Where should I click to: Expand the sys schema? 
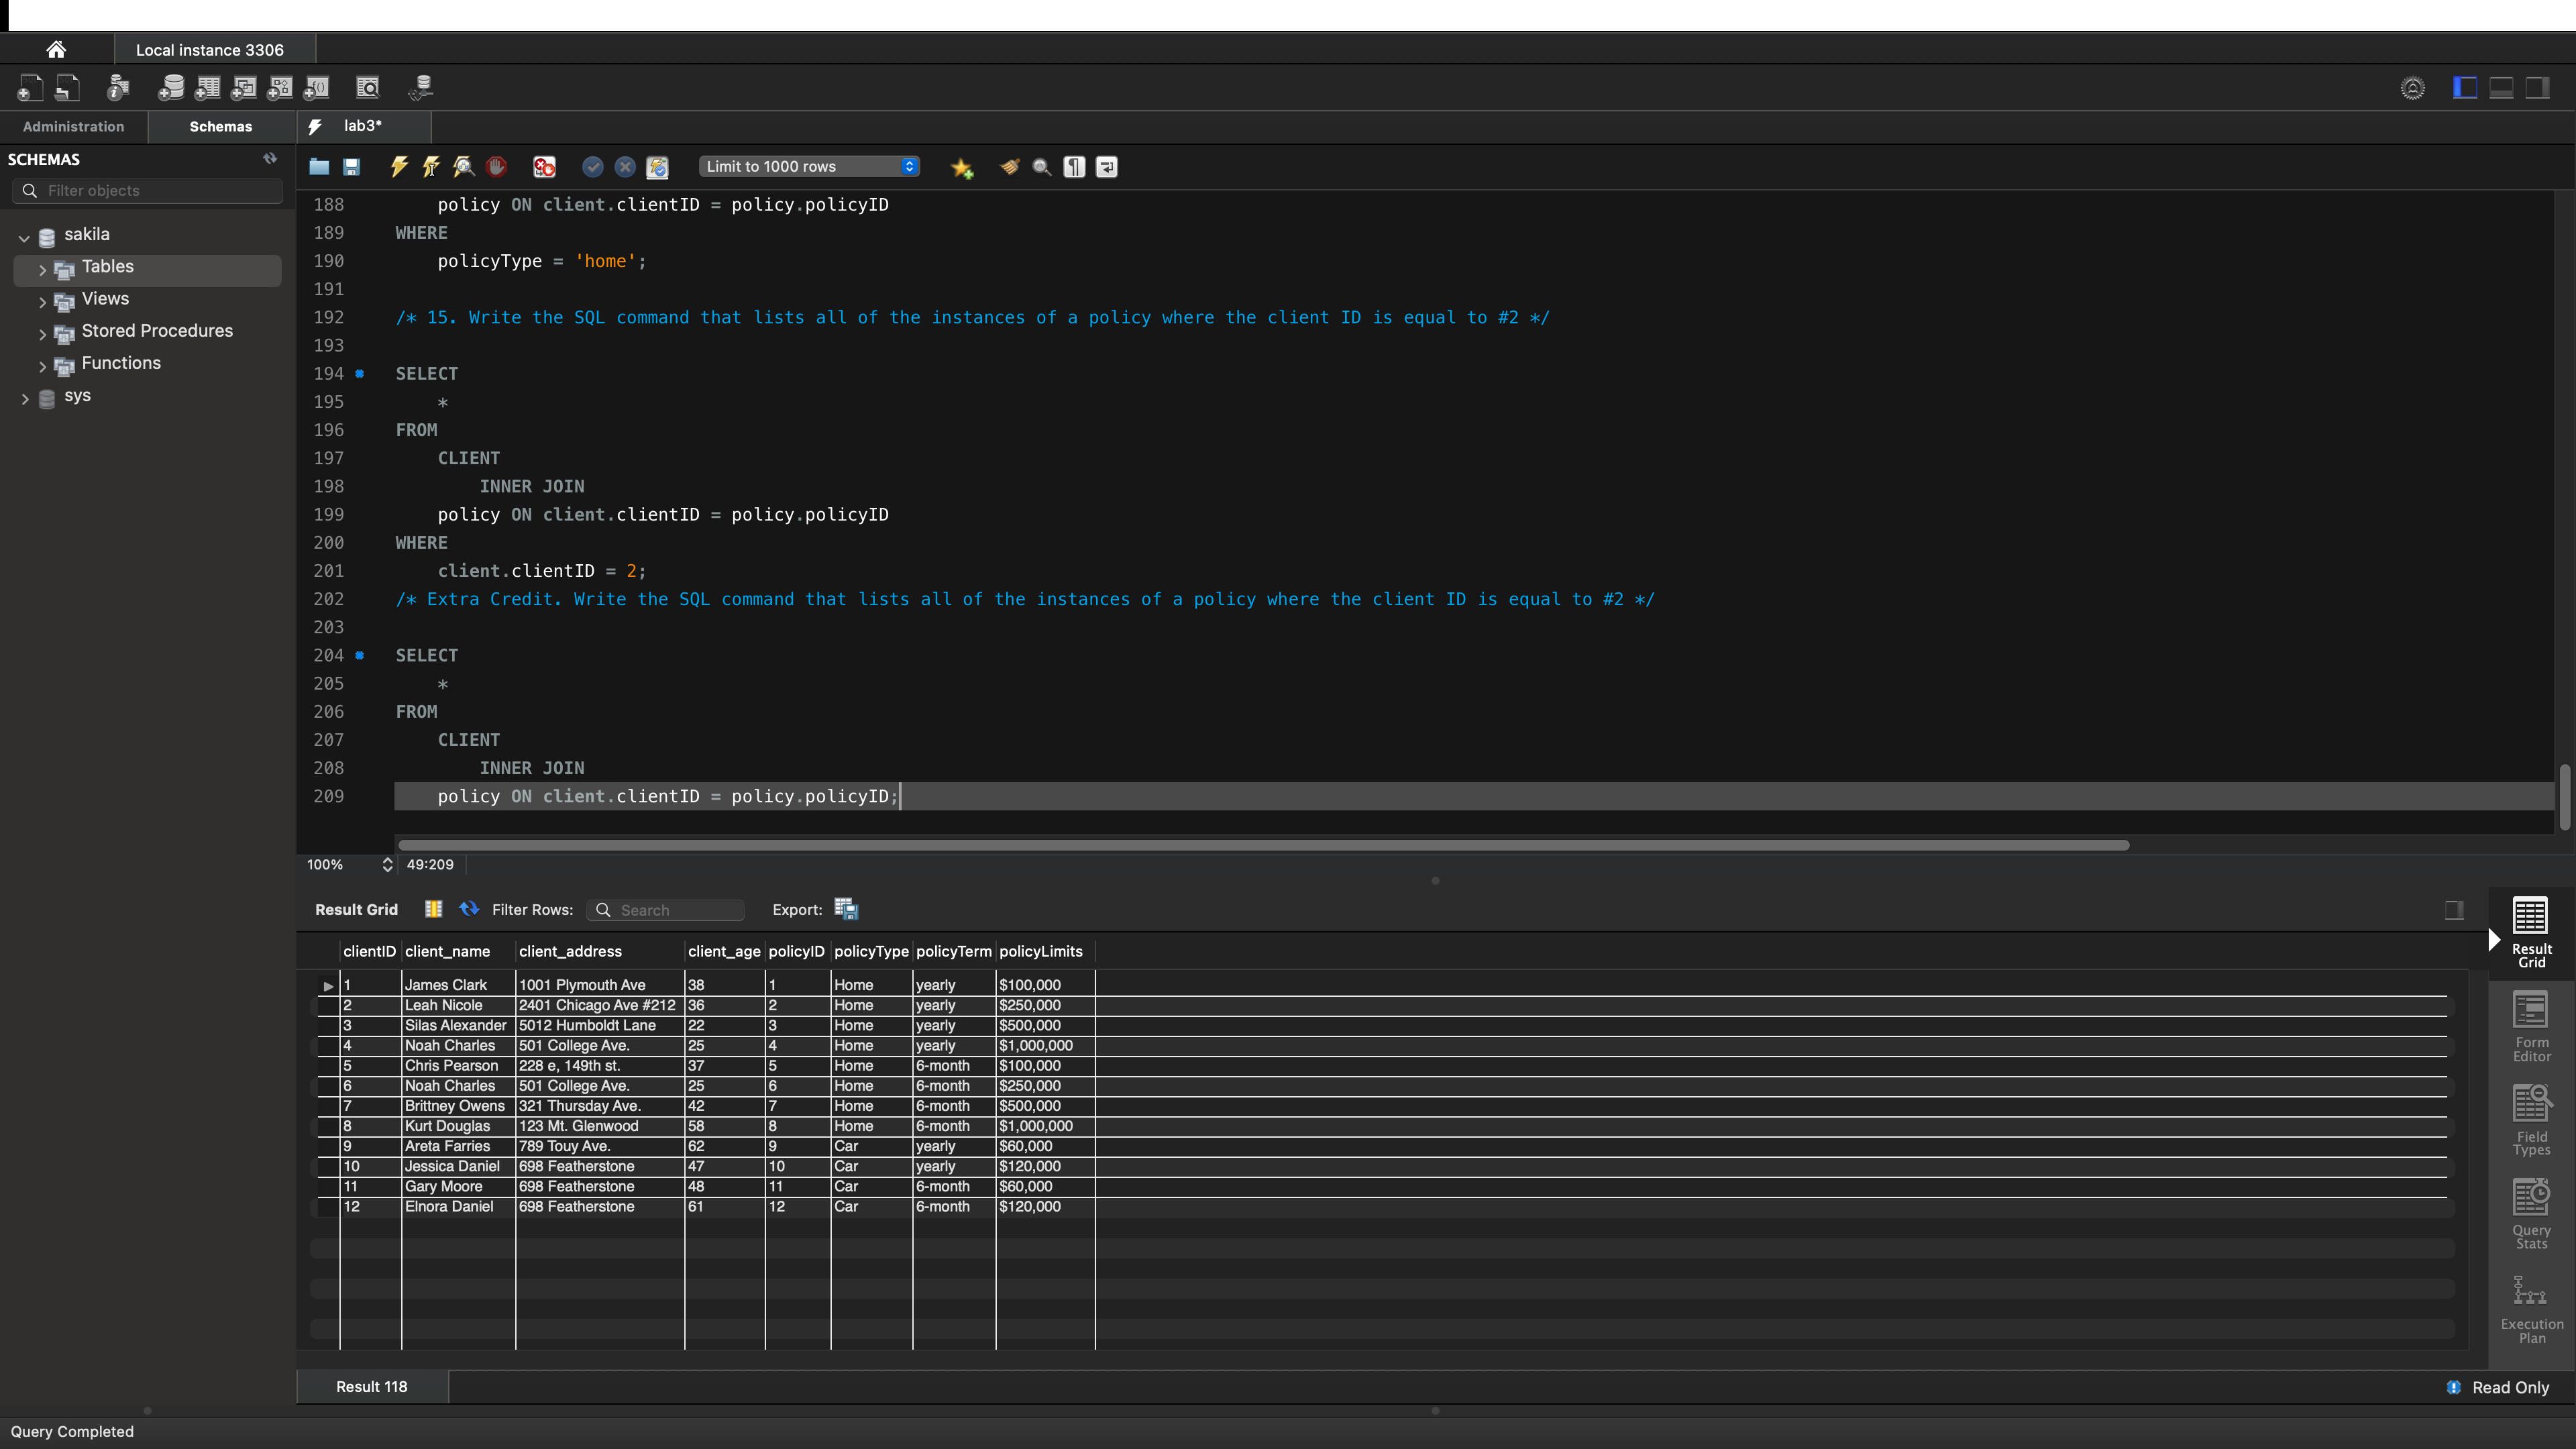pyautogui.click(x=25, y=396)
